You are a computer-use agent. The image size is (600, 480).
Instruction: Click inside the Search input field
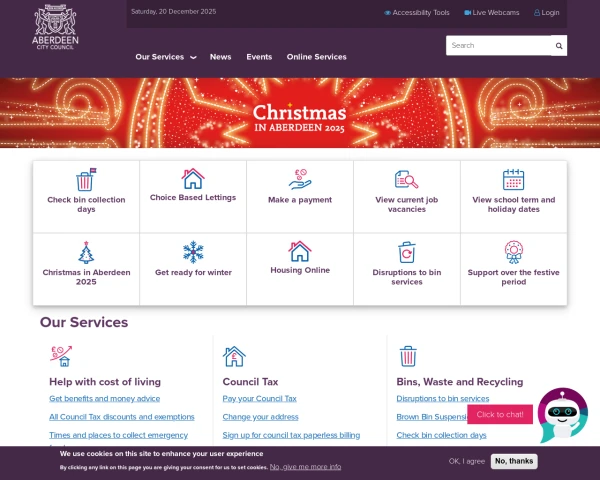(499, 46)
